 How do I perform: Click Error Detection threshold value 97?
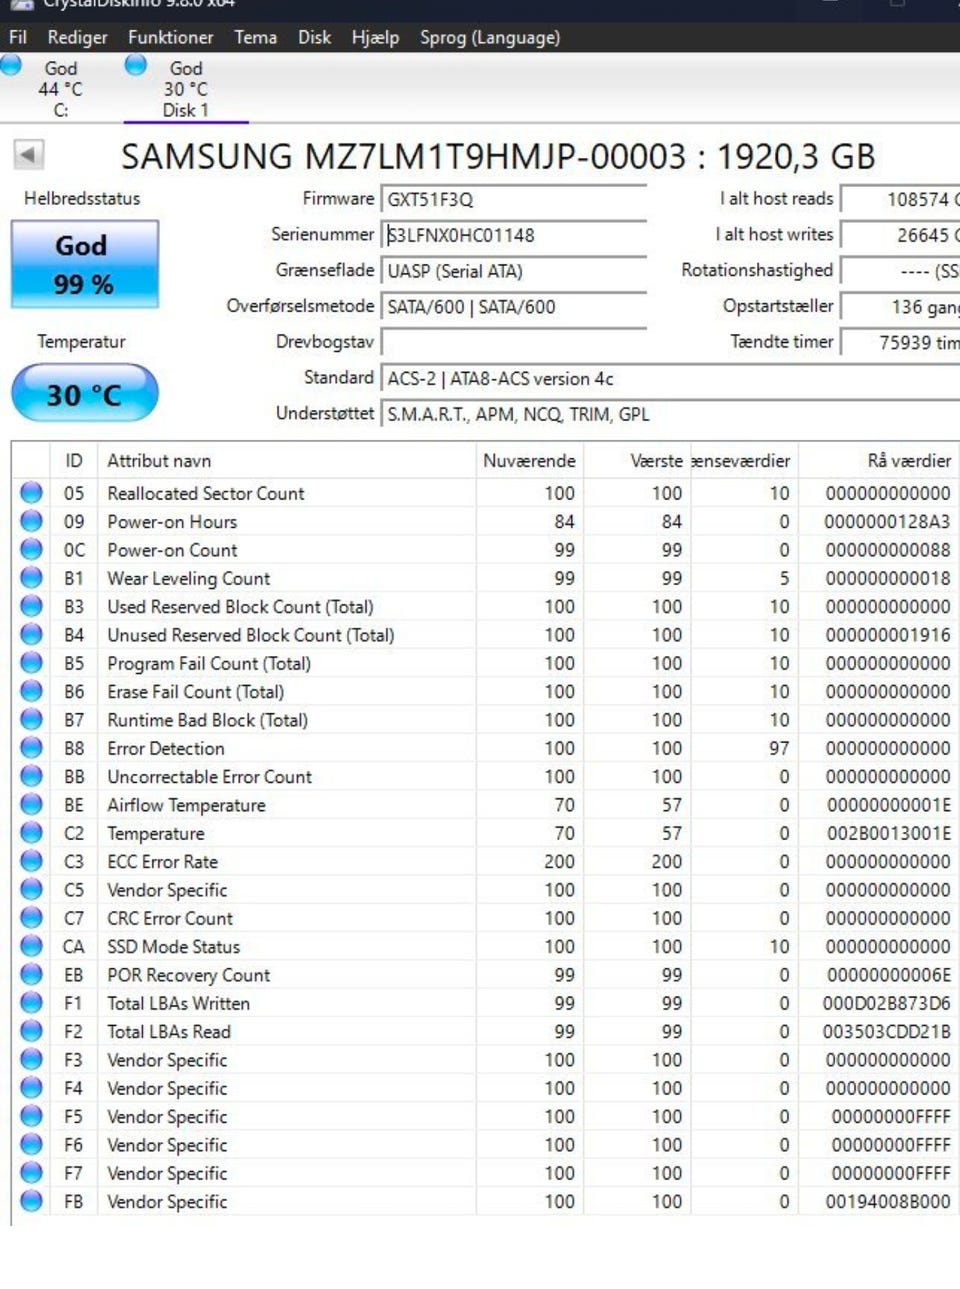coord(779,748)
